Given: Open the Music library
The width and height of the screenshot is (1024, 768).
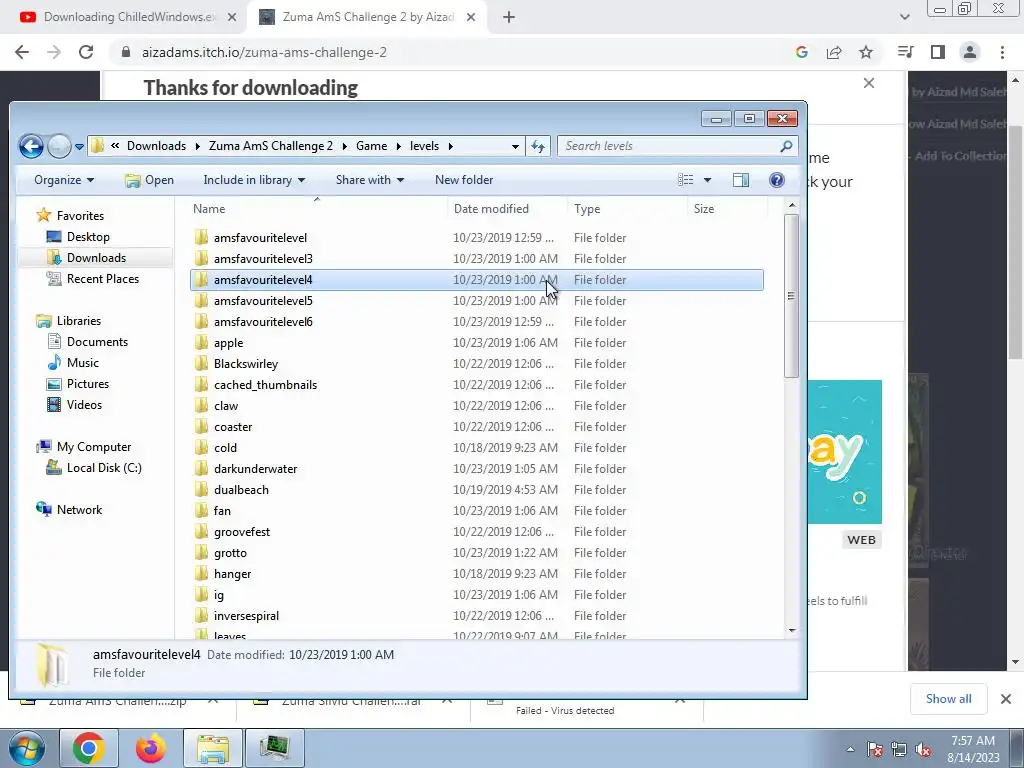Looking at the screenshot, I should click(x=82, y=362).
